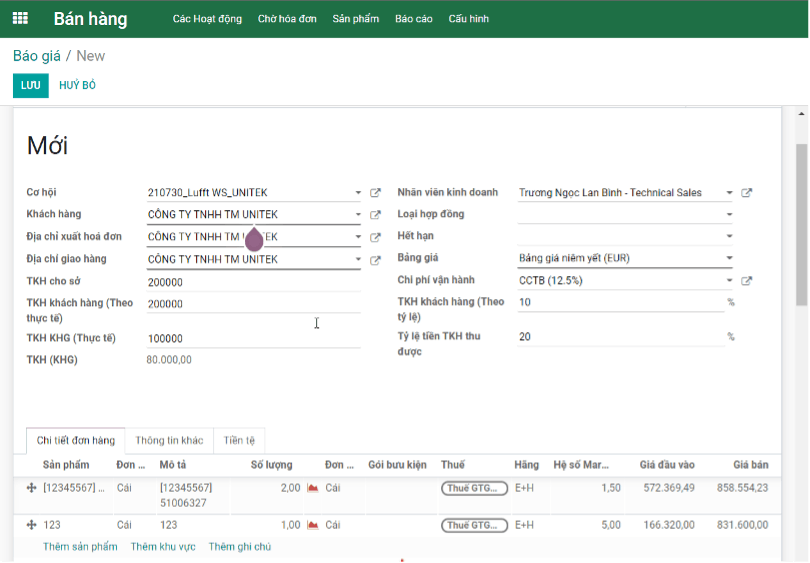Expand the Khách hàng dropdown arrow

tap(358, 214)
